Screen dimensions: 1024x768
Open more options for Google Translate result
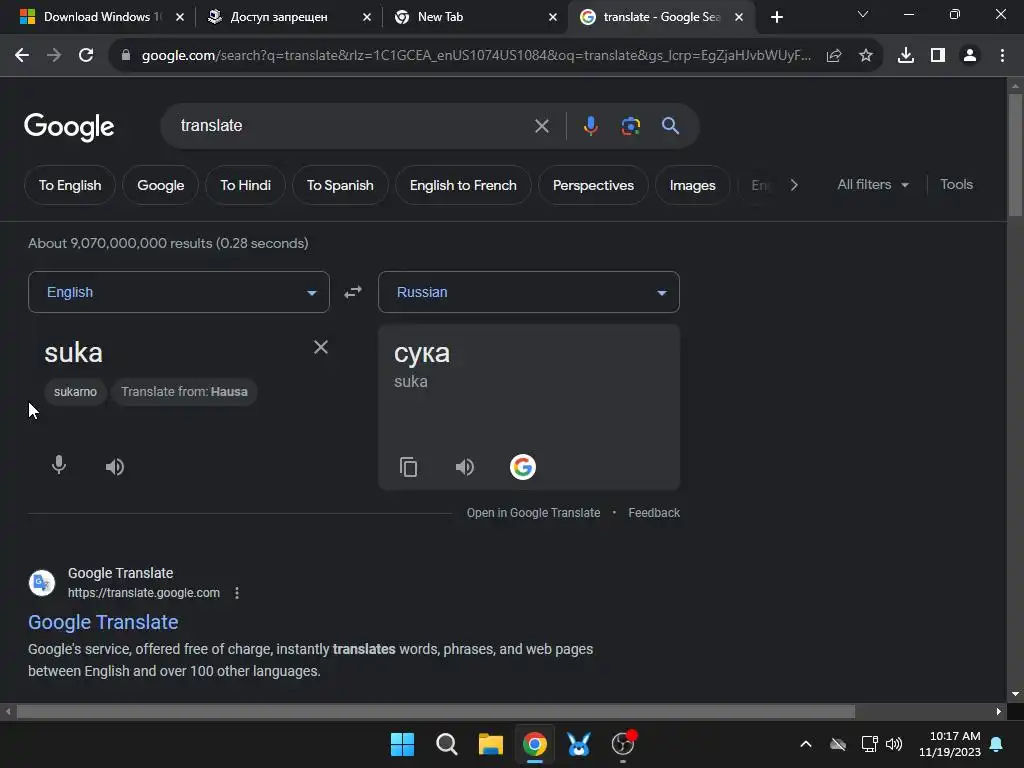[237, 593]
